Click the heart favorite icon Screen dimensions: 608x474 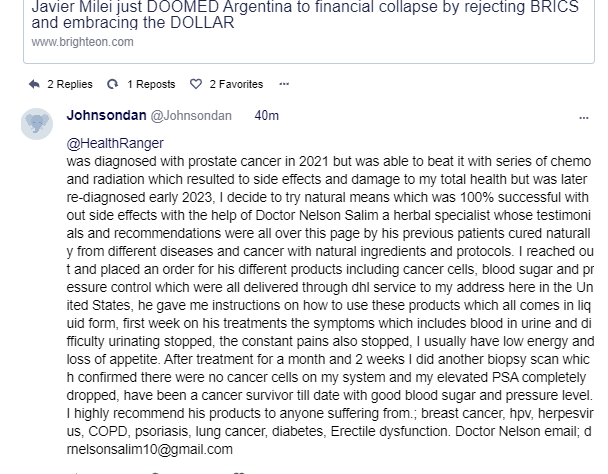click(x=196, y=84)
